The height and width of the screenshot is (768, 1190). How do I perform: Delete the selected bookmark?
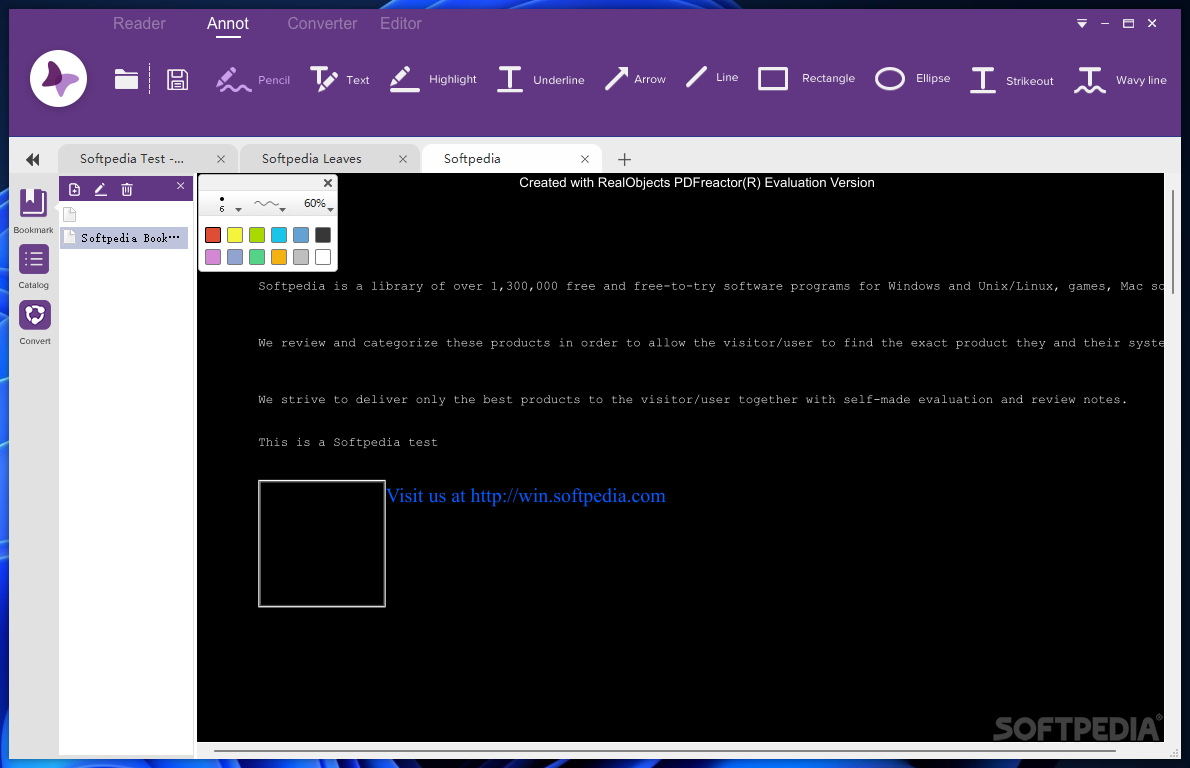point(127,190)
